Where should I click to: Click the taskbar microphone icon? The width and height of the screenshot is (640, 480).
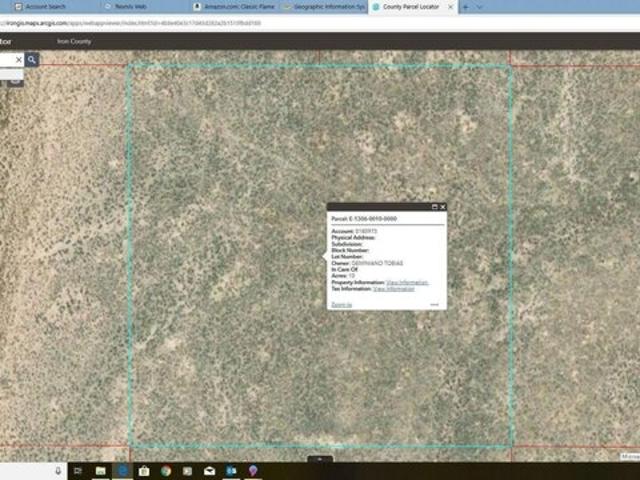point(58,470)
